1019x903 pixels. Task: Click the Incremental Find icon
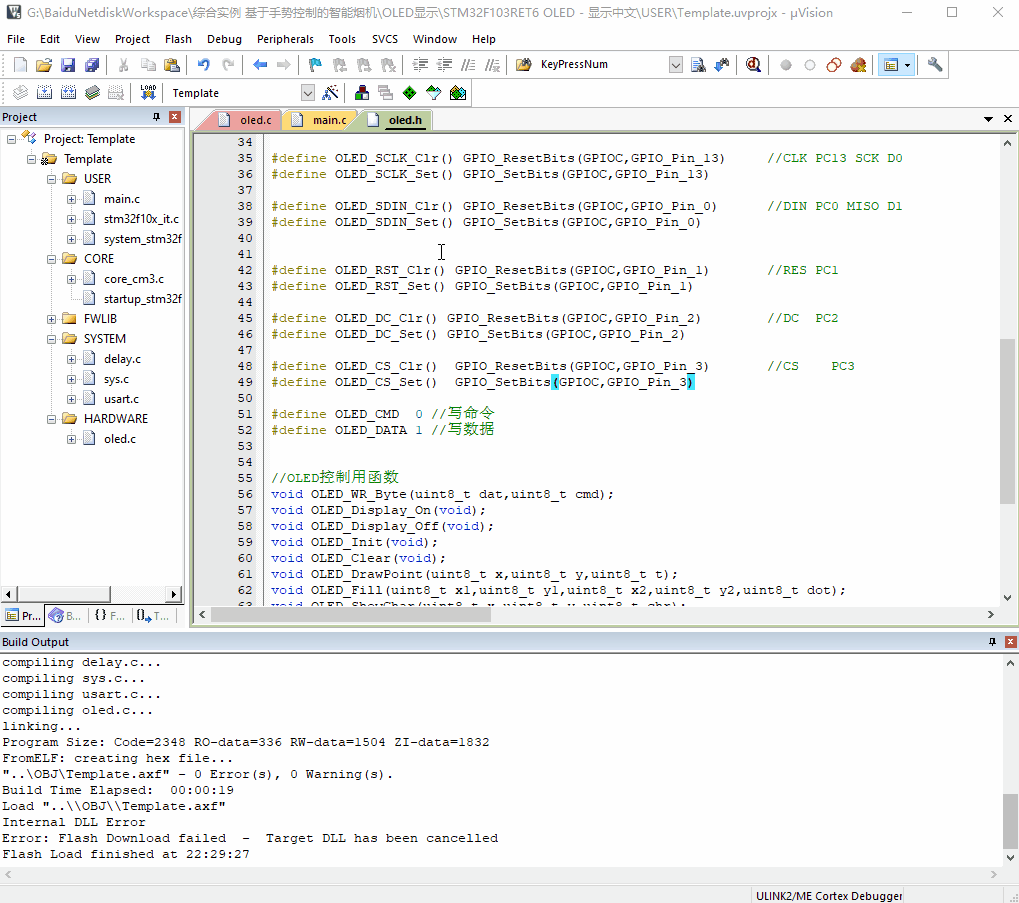click(722, 65)
